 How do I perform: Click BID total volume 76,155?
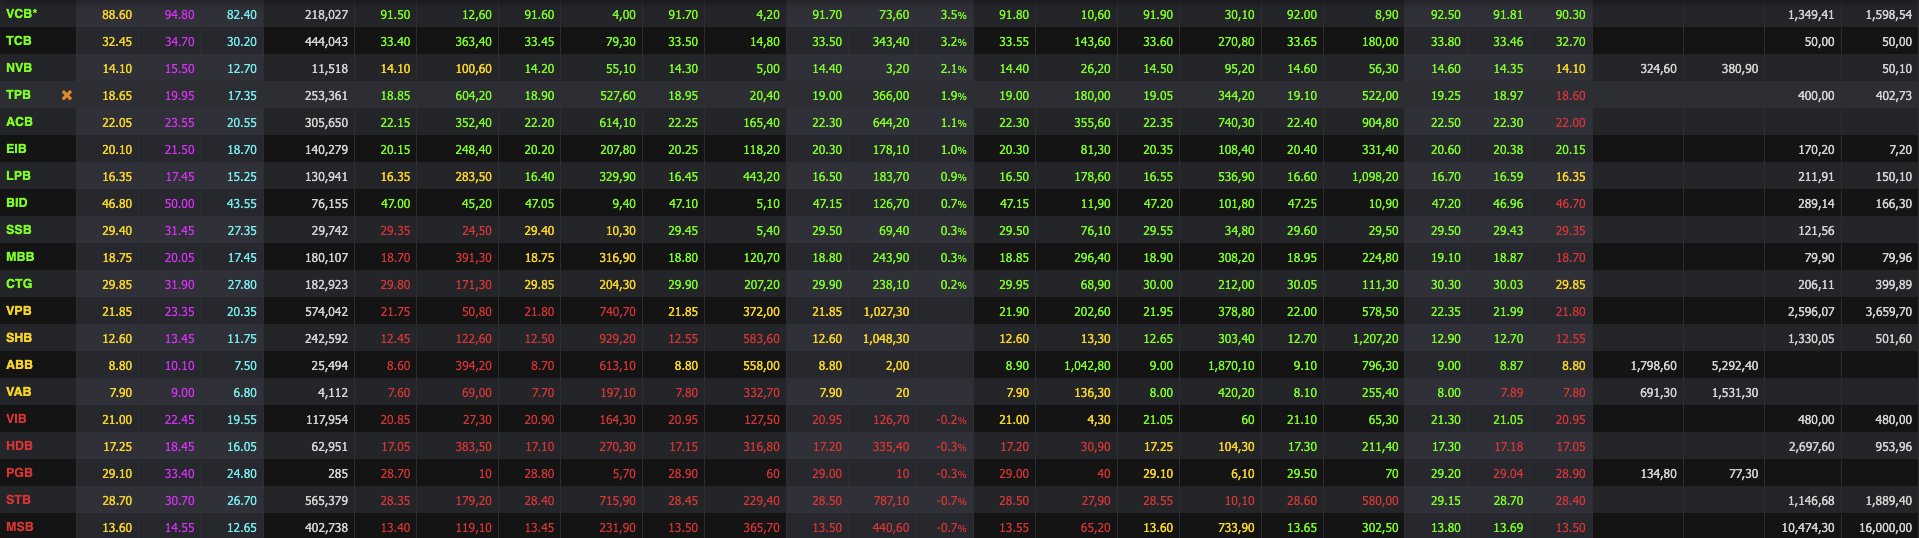[329, 204]
